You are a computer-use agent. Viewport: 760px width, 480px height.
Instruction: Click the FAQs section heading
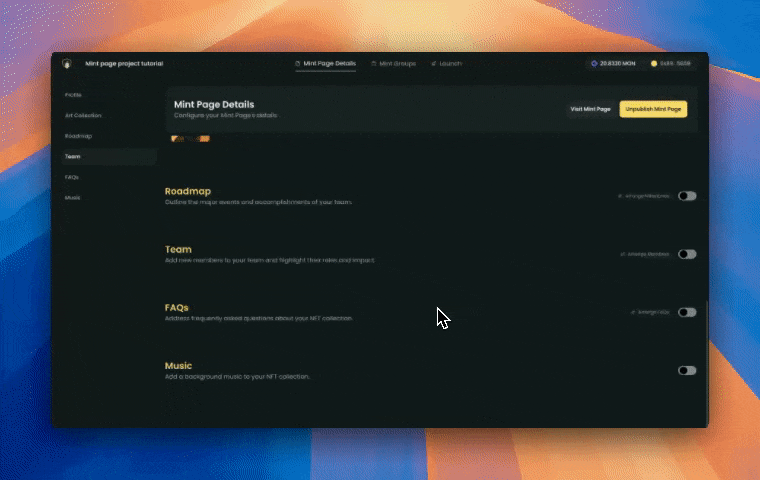(x=176, y=307)
